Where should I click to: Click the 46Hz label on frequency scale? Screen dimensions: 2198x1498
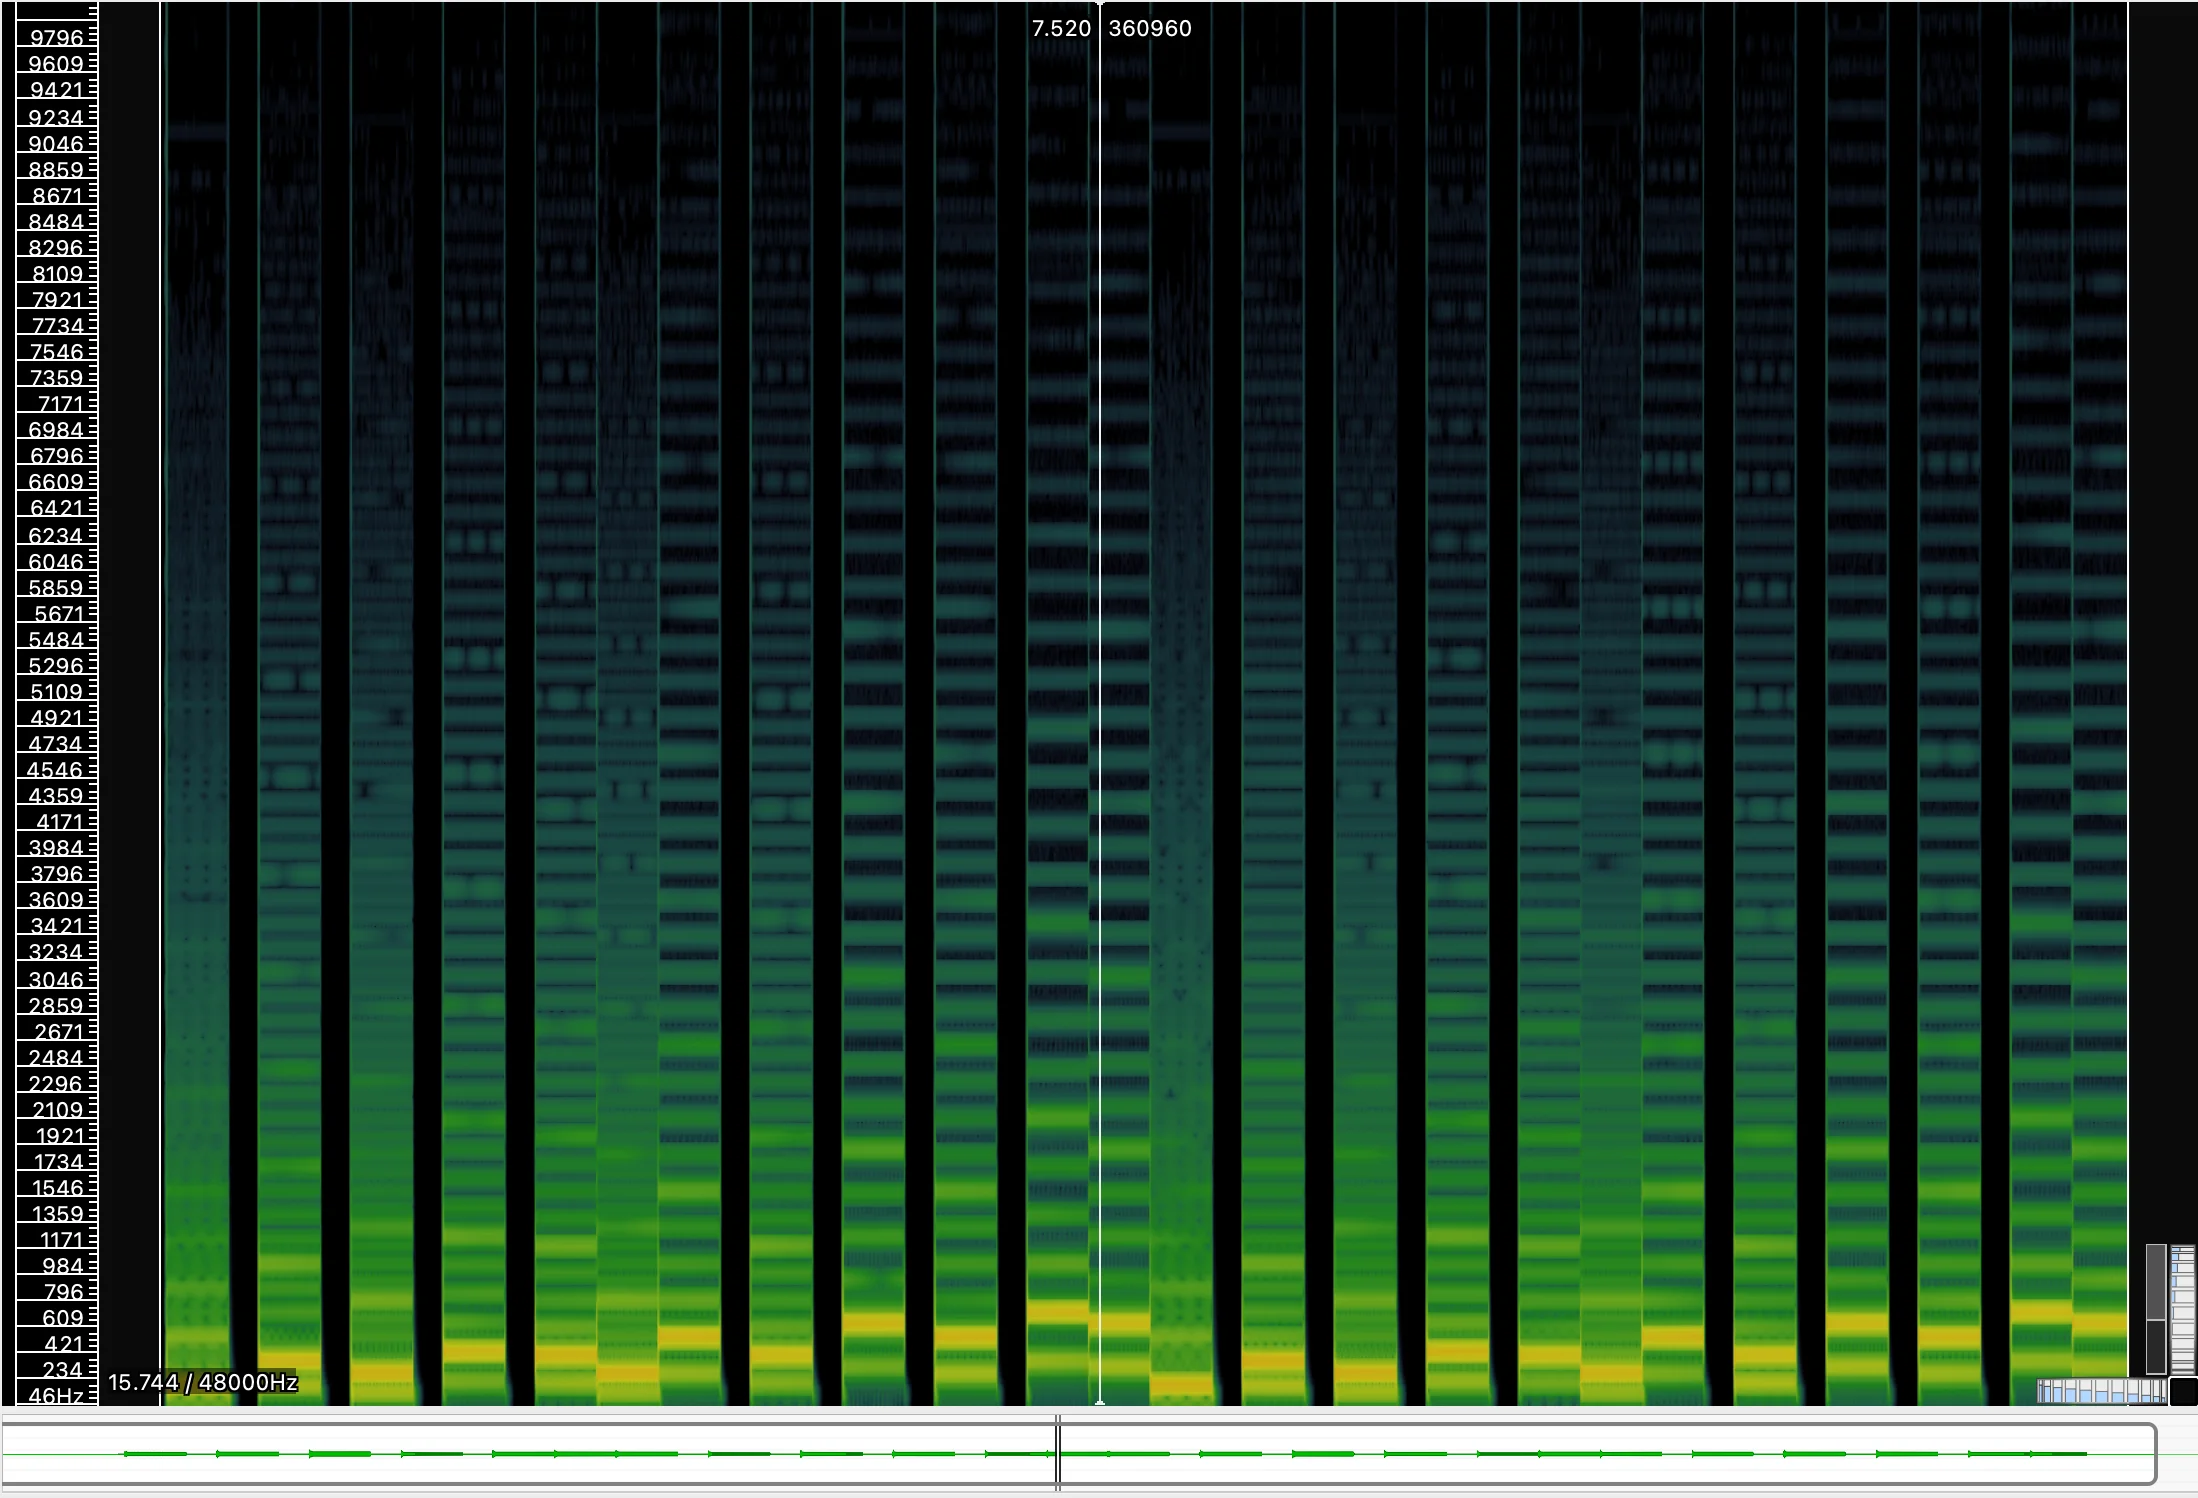(x=56, y=1395)
